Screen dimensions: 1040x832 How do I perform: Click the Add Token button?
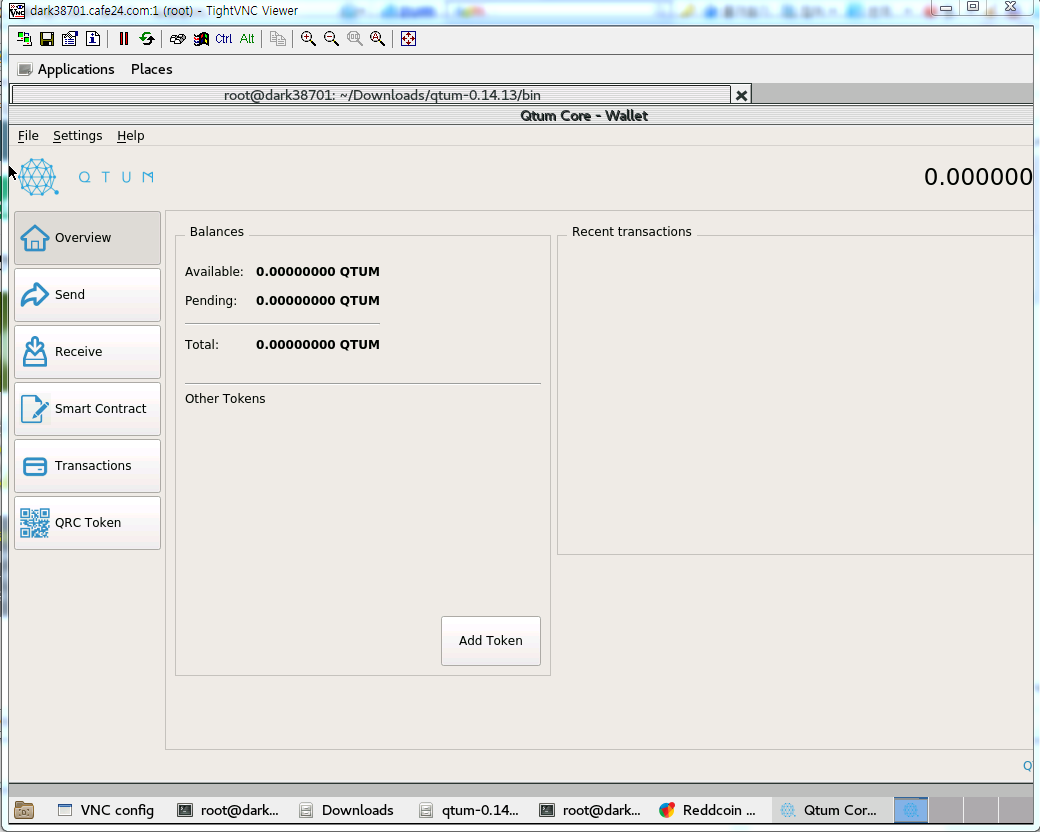click(491, 641)
